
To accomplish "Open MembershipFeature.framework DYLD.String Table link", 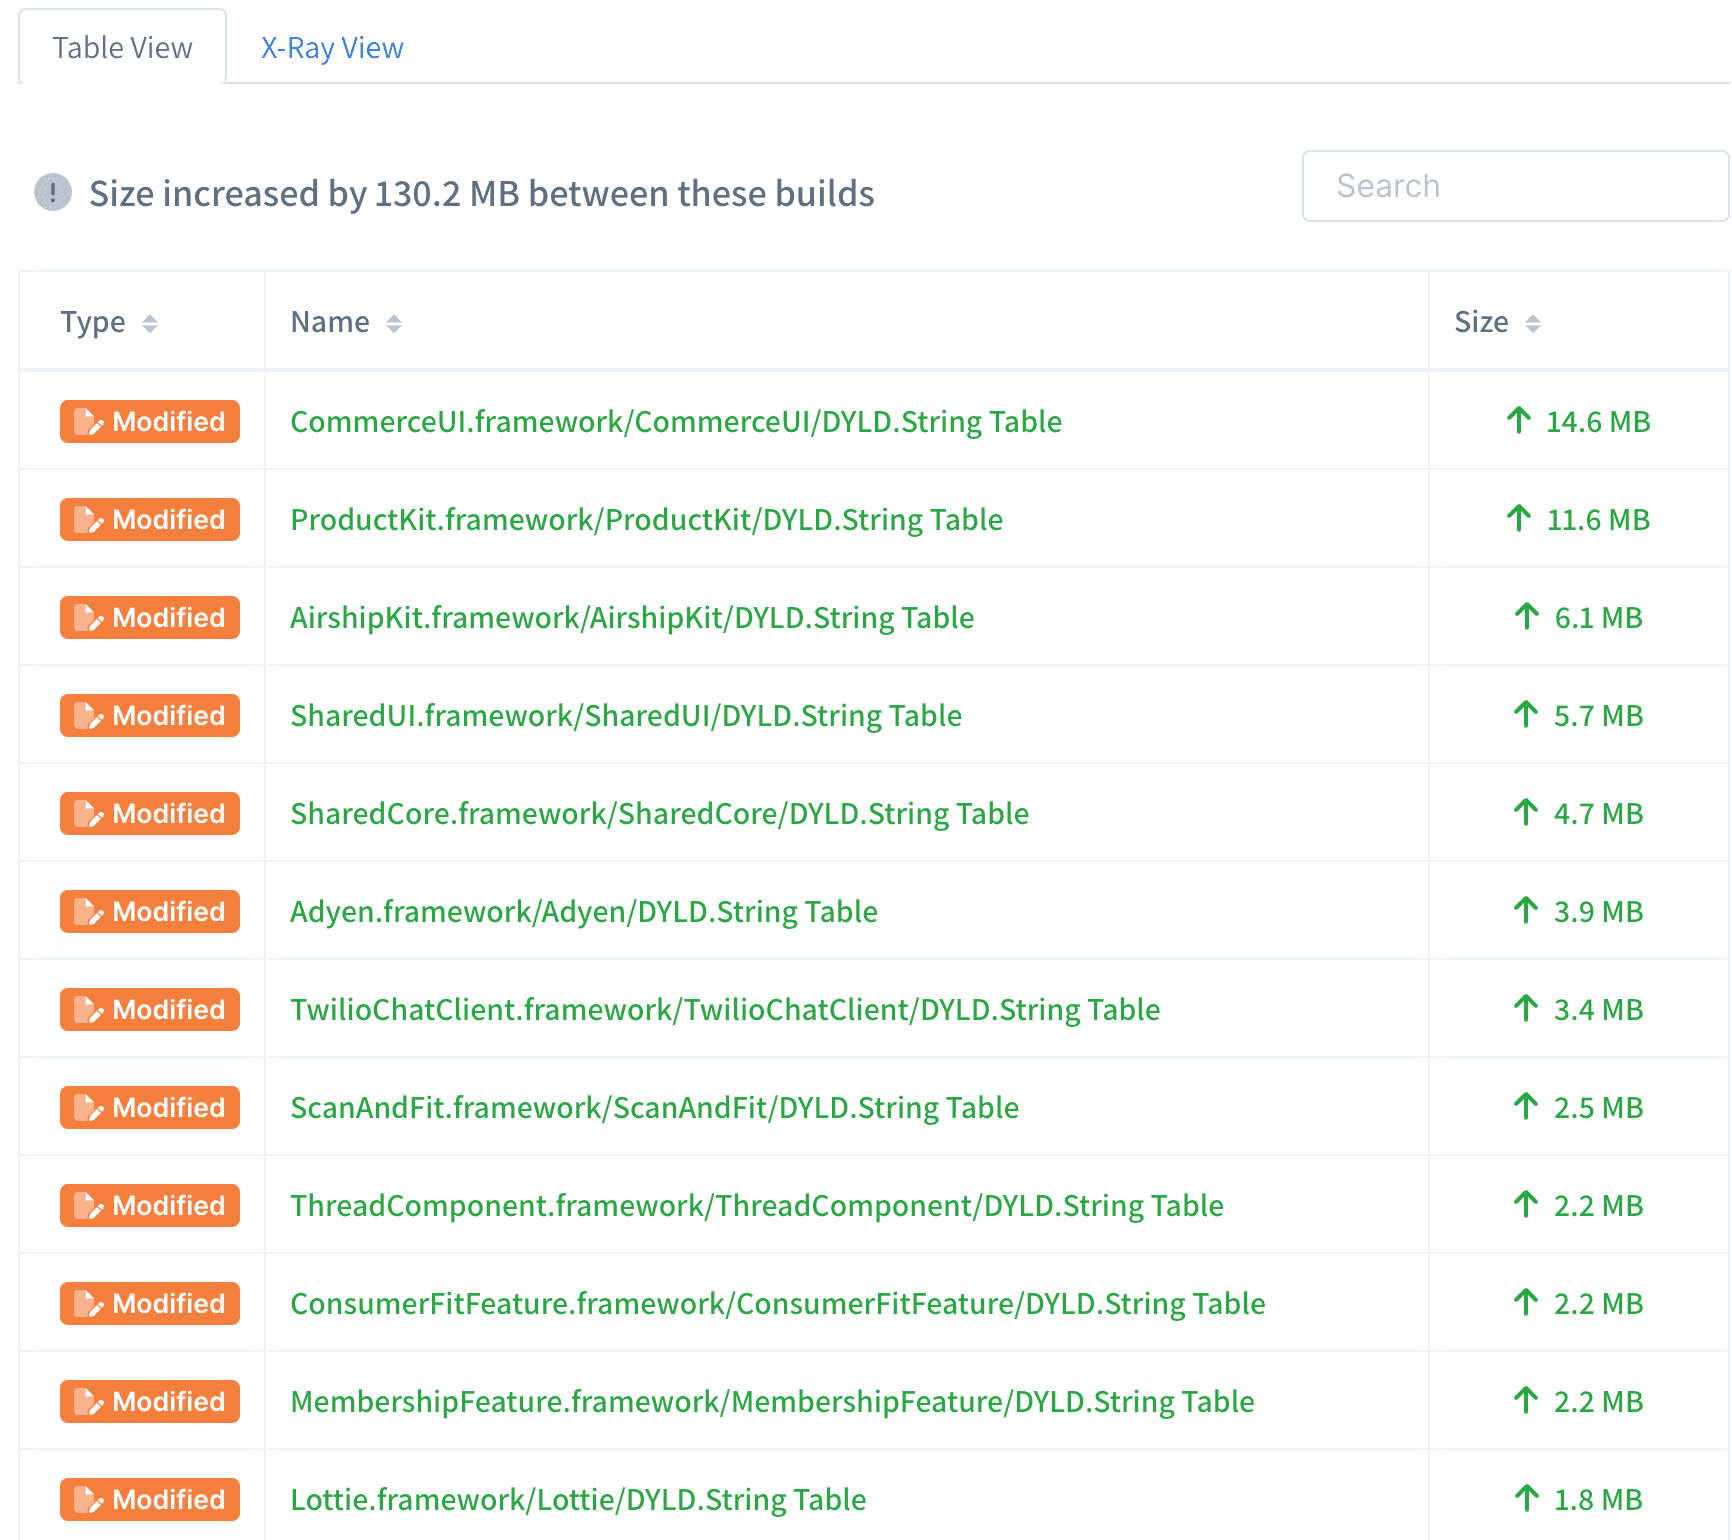I will pos(772,1401).
